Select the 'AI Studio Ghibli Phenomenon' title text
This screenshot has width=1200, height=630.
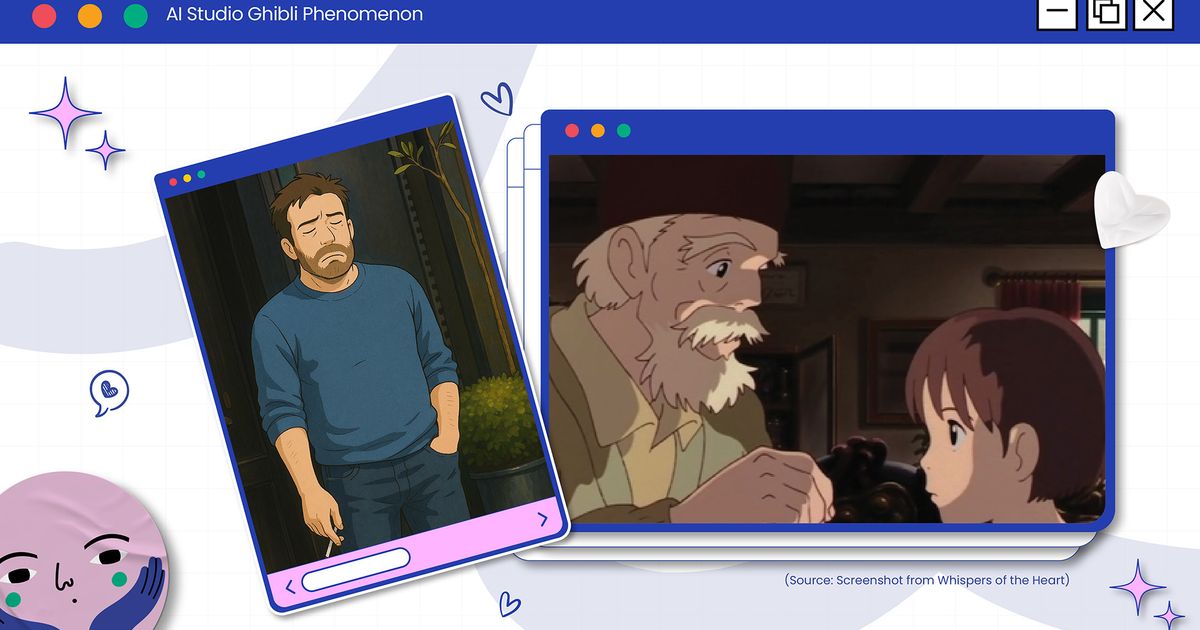click(294, 15)
